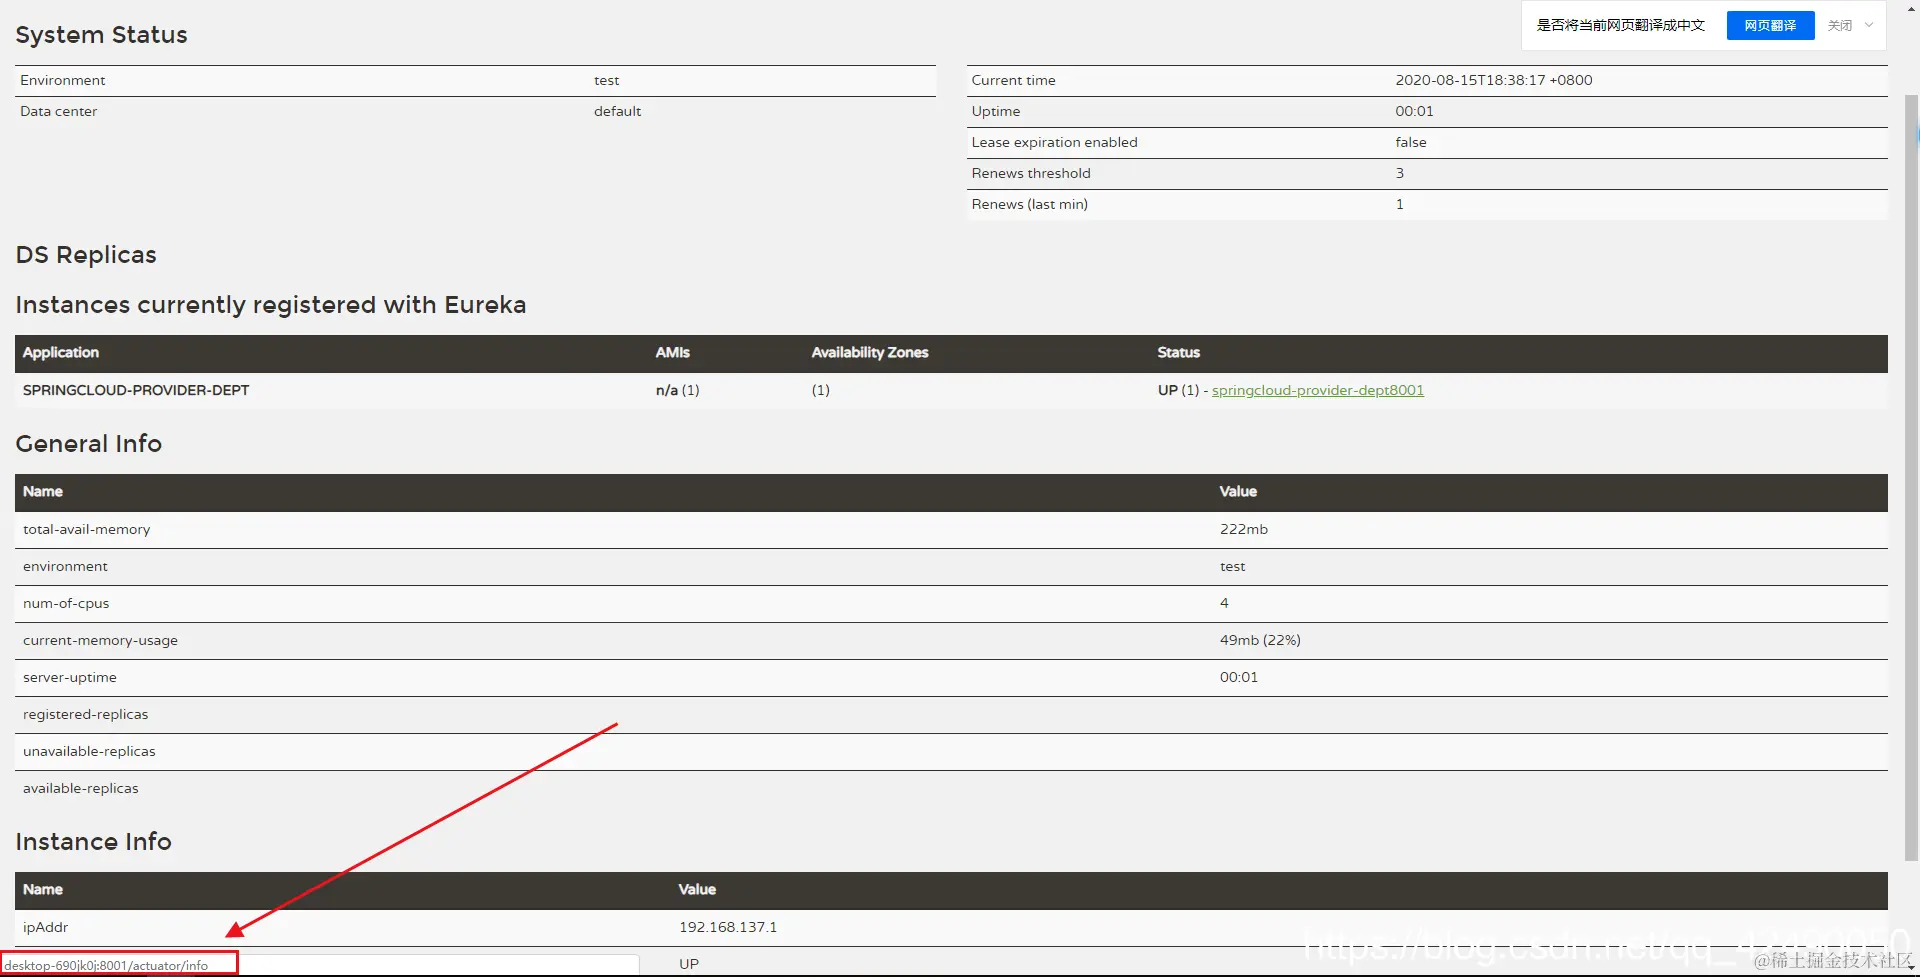Select the current time value 2020-08-15T18:38:17 +0800
The width and height of the screenshot is (1920, 977).
tap(1494, 80)
